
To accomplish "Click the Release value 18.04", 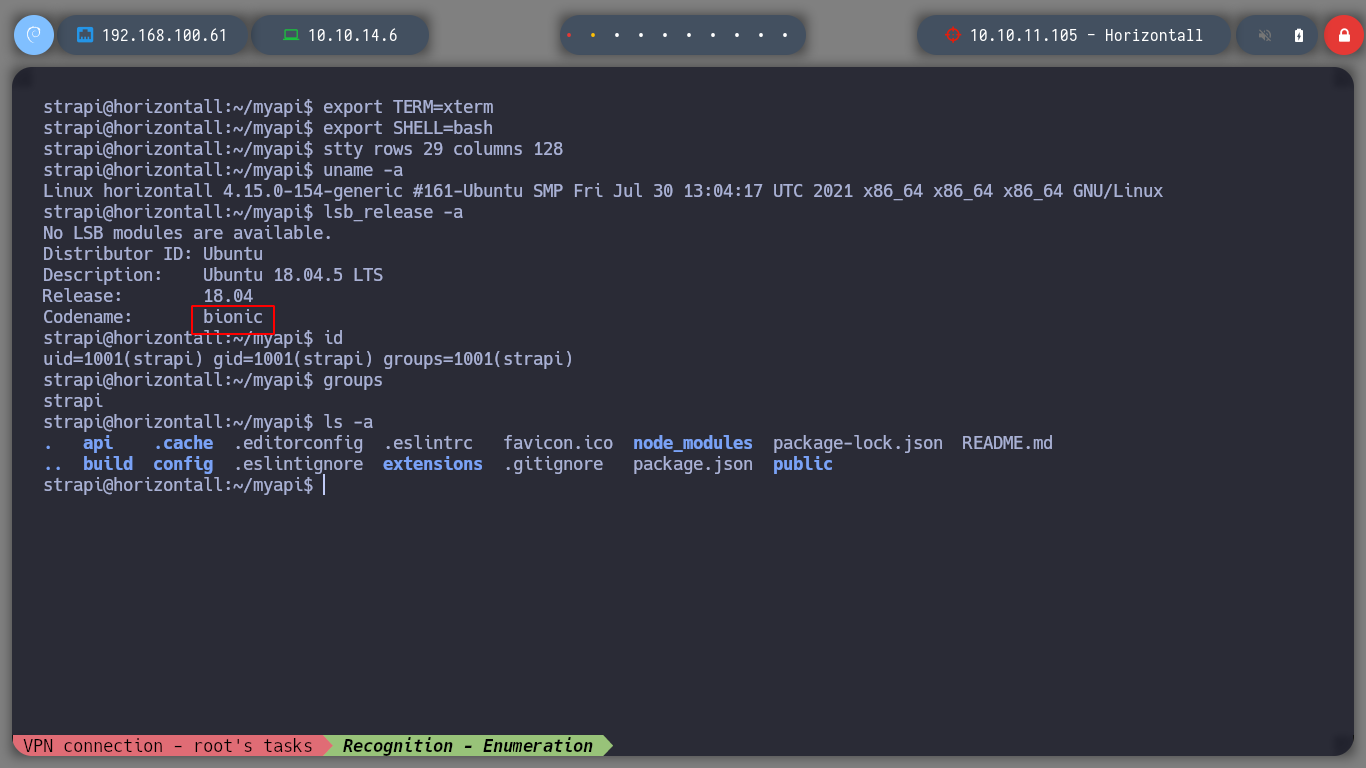I will (228, 296).
